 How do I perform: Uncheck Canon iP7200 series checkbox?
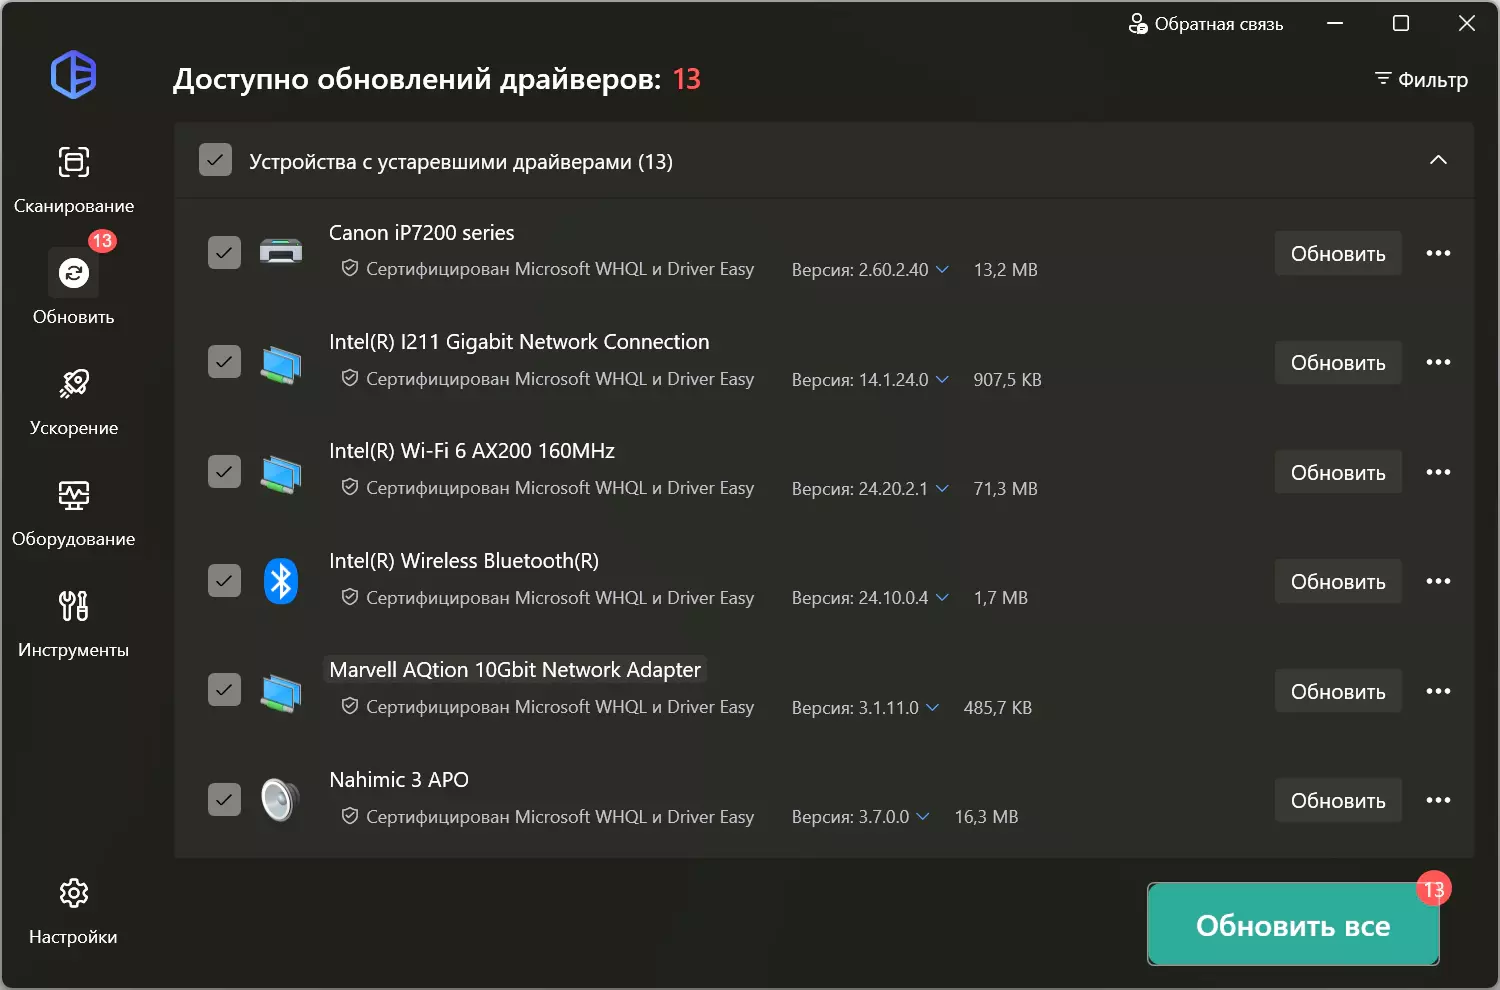click(x=224, y=253)
